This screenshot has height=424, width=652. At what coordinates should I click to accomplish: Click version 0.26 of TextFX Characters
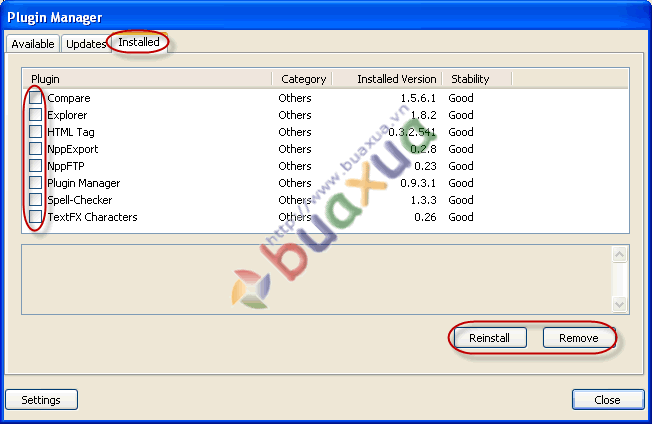click(425, 217)
